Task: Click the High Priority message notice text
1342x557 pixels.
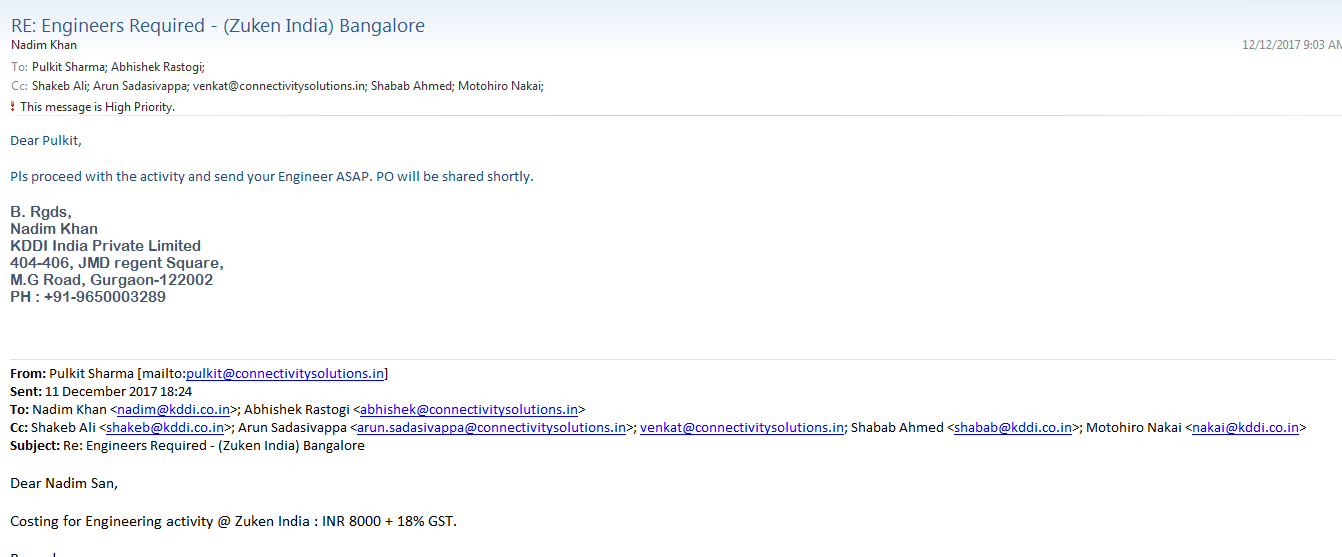Action: (97, 107)
